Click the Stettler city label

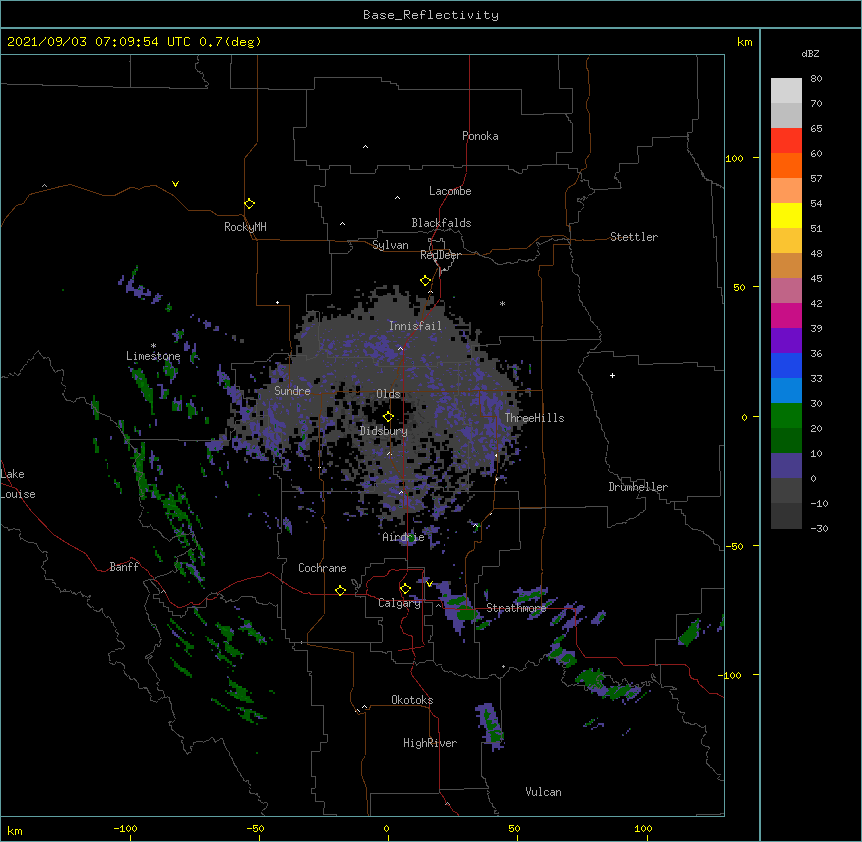(634, 237)
